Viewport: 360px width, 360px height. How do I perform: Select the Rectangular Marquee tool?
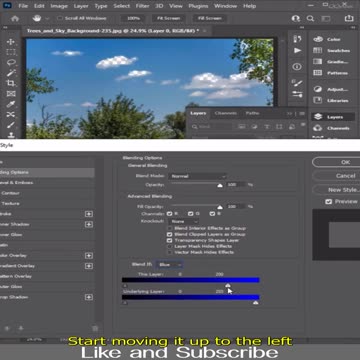click(11, 52)
